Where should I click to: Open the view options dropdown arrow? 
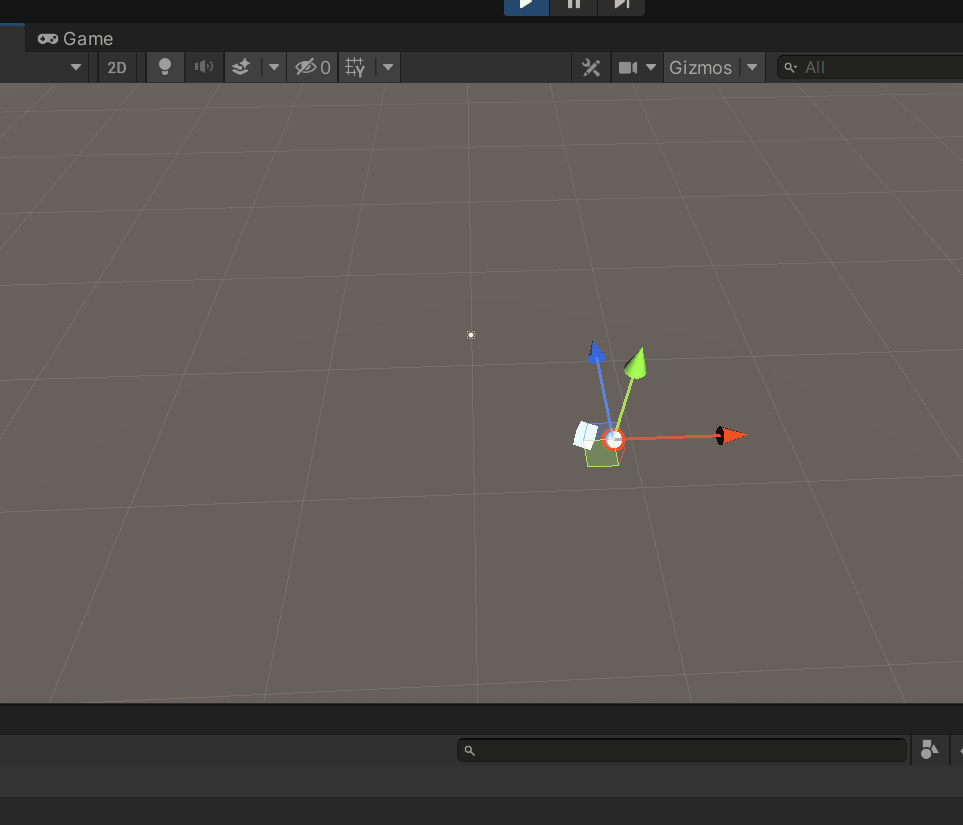tap(75, 67)
